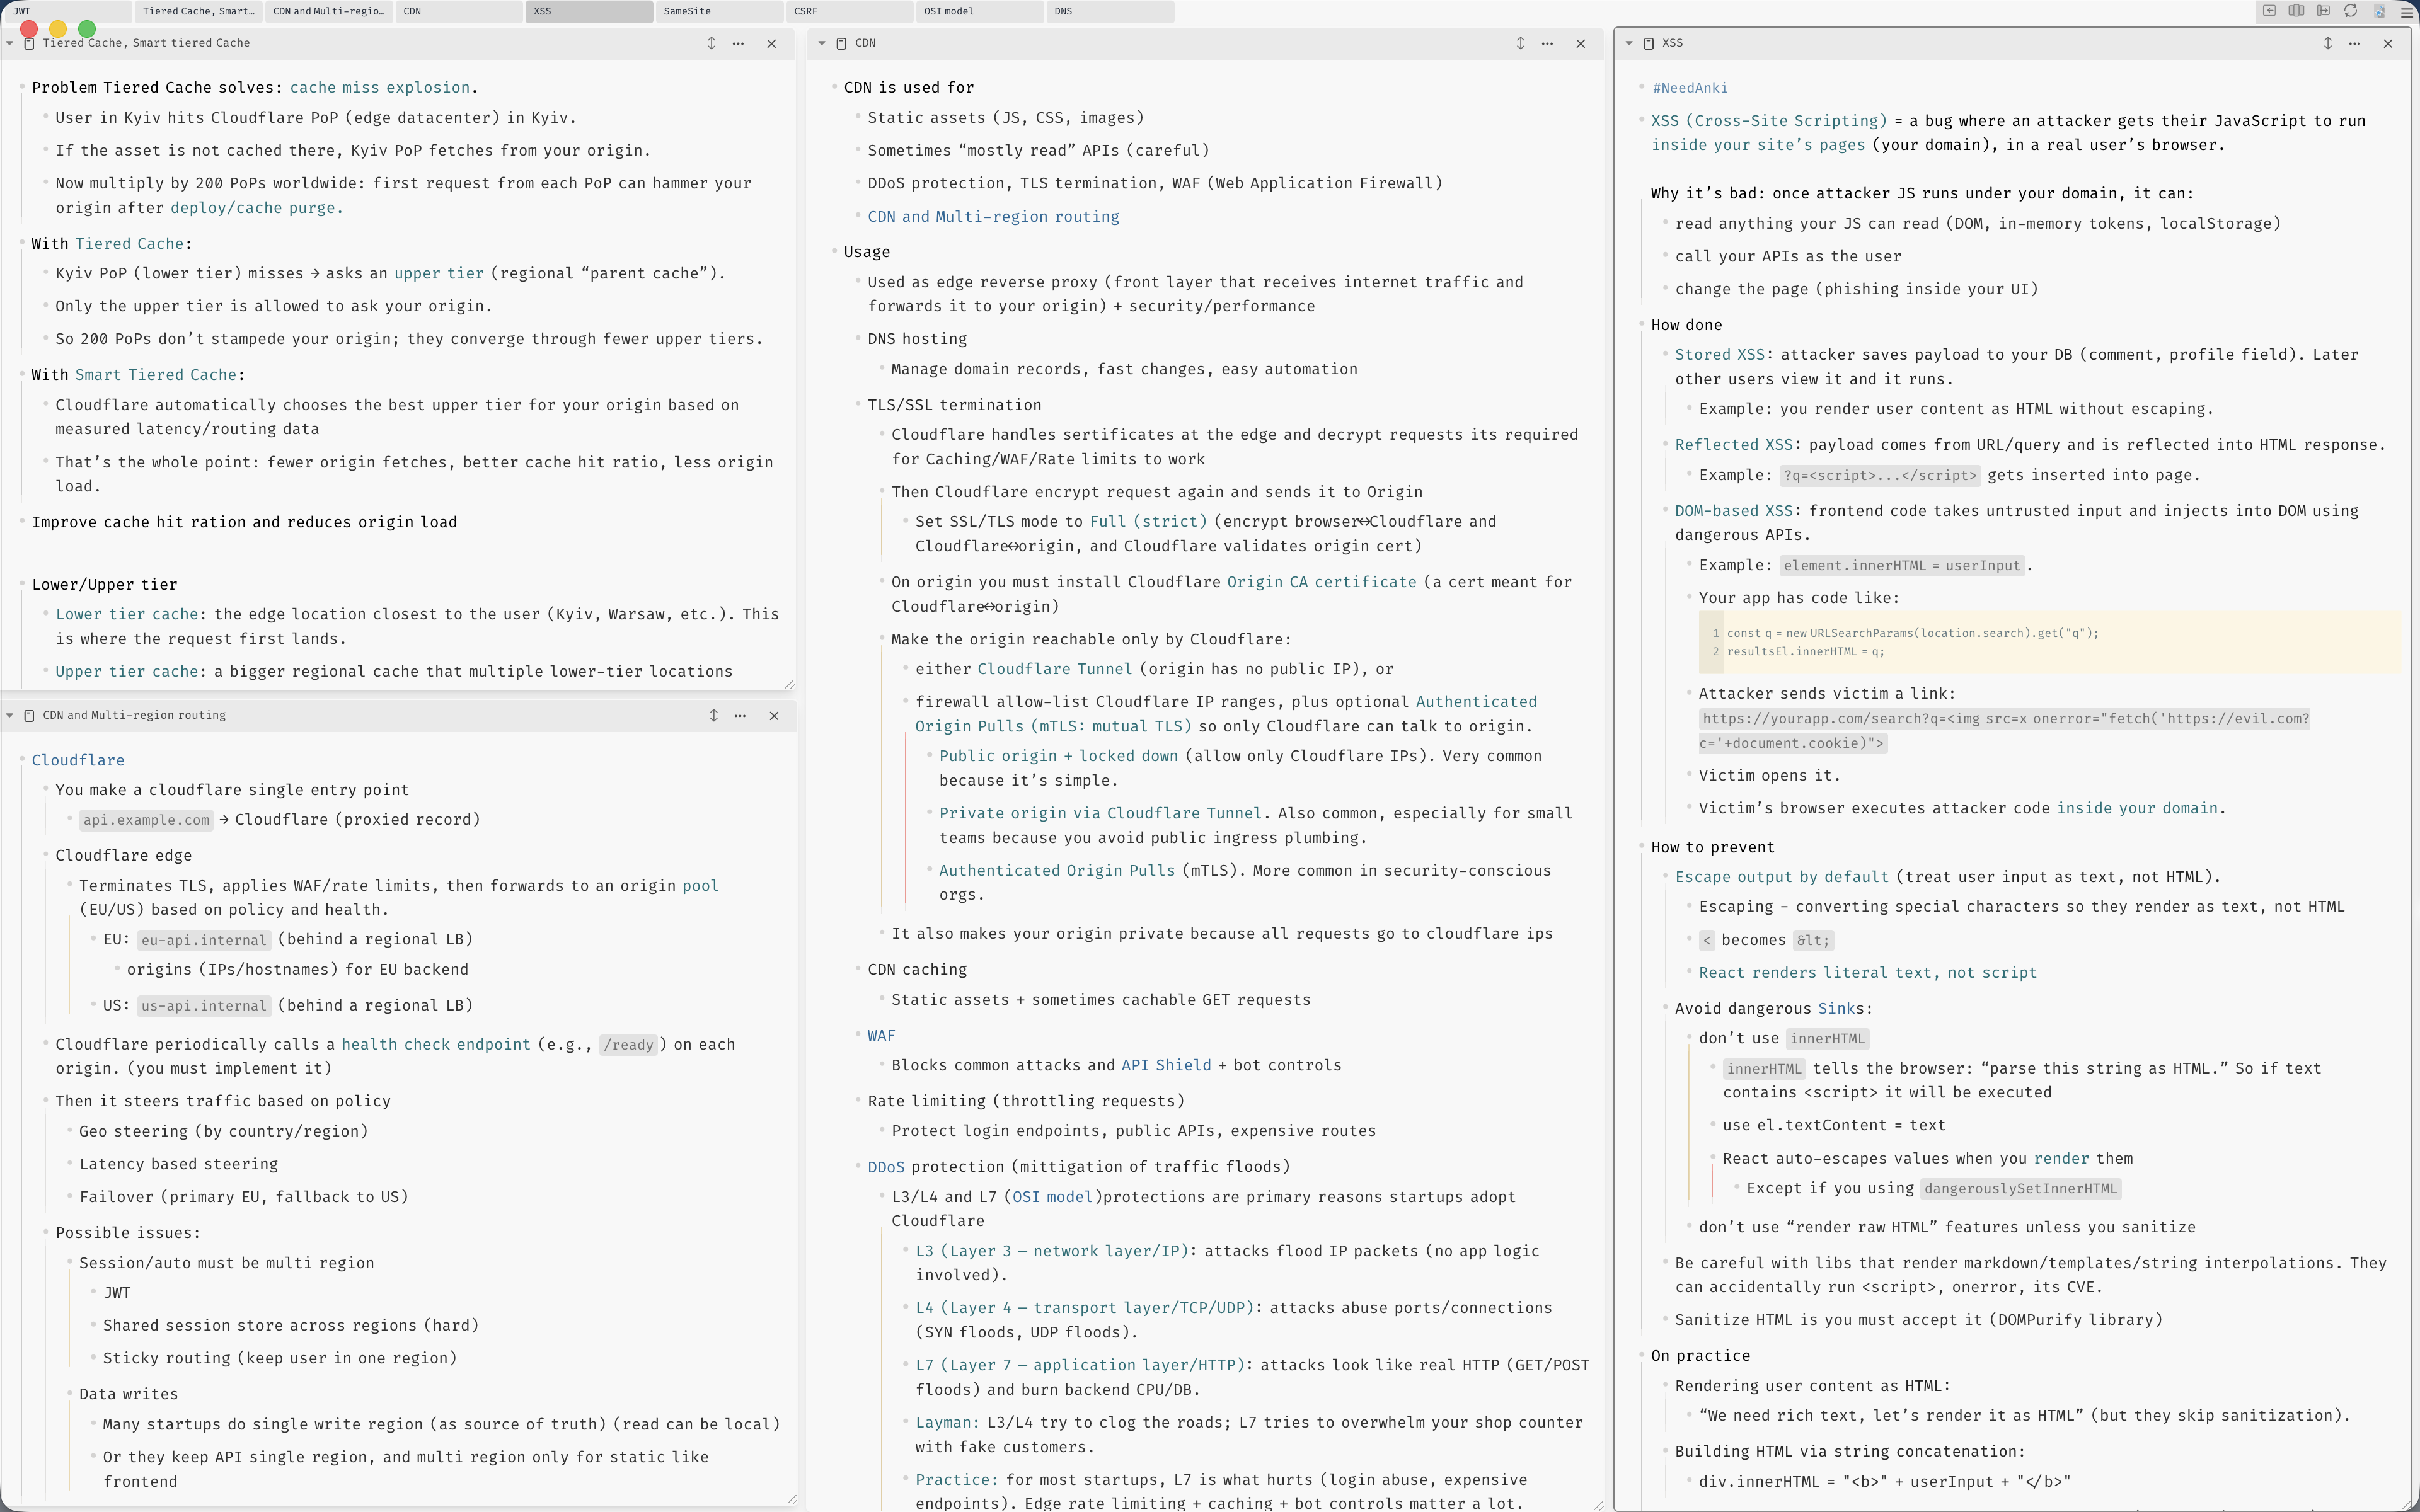Open the 'DOM-based XSS' link

tap(1734, 511)
